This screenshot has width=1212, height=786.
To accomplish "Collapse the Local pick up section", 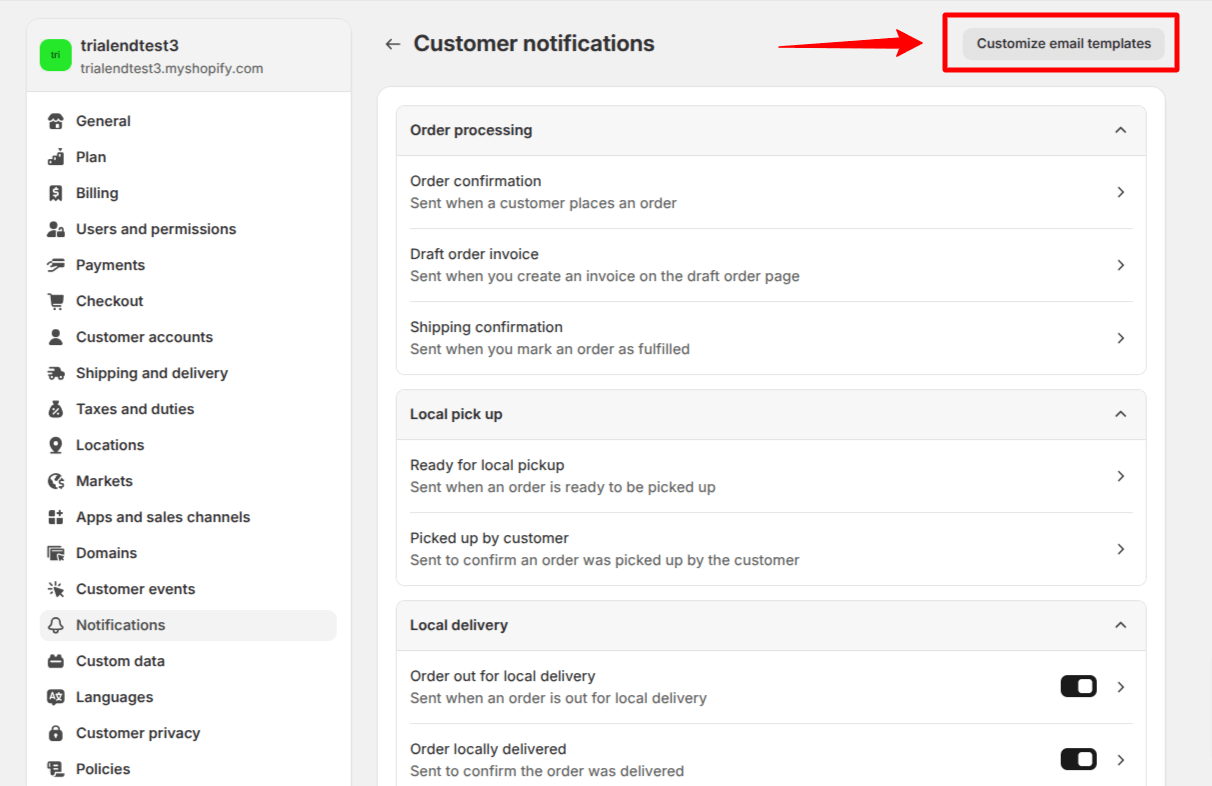I will 1120,414.
